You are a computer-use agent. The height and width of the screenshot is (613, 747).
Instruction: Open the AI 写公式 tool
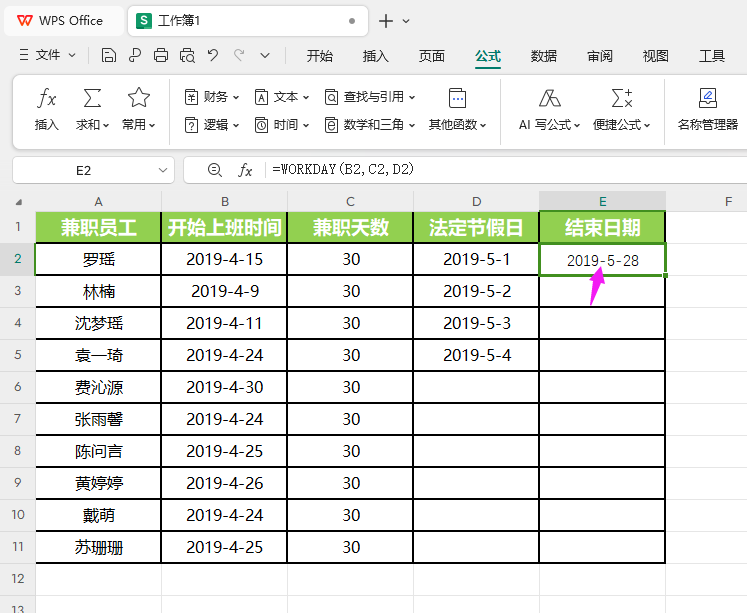[549, 109]
